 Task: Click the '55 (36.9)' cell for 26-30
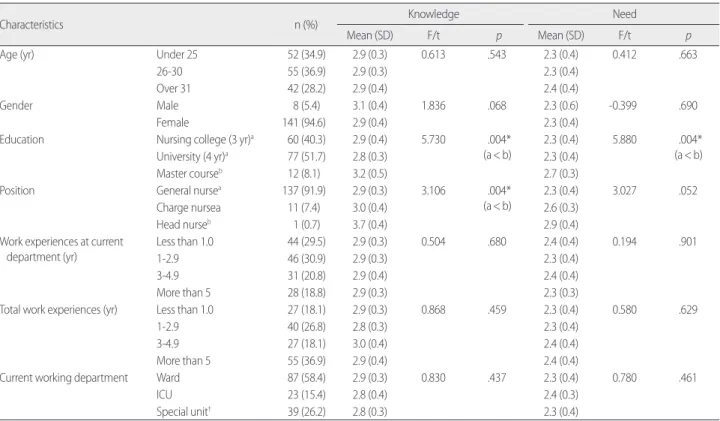(x=306, y=72)
